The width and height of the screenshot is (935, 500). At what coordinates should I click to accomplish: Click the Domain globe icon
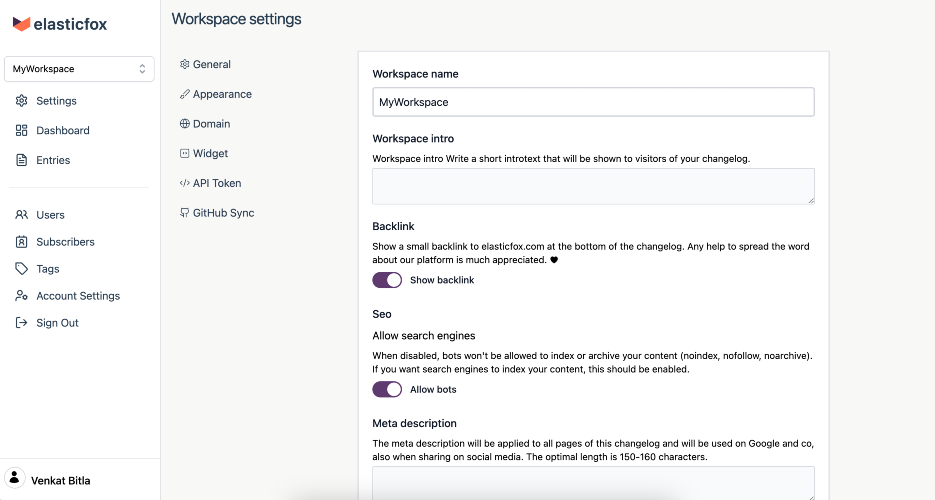(x=184, y=124)
